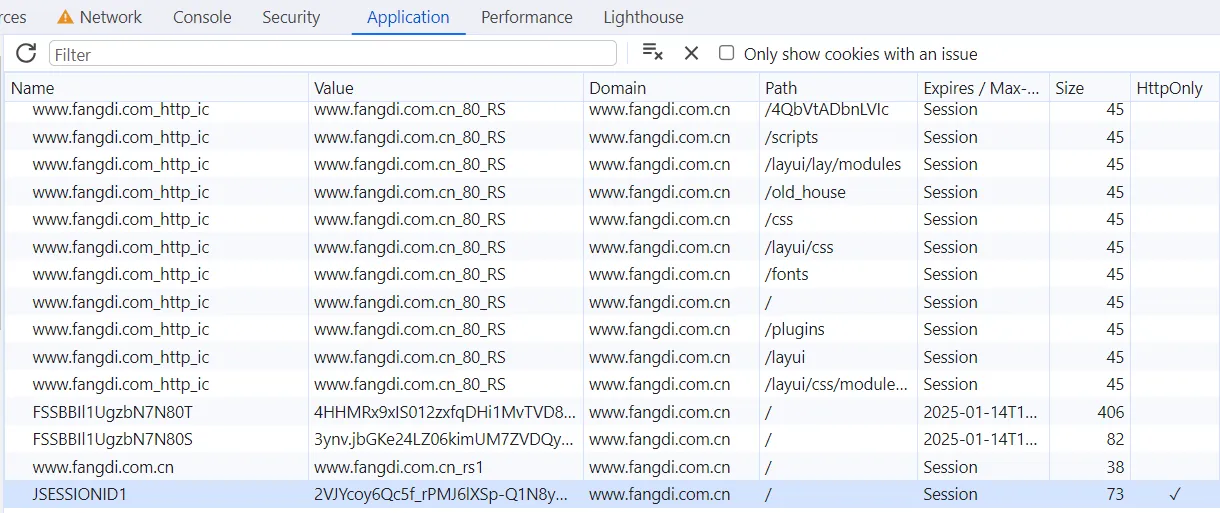Clear all cookies with filter icon

[x=652, y=53]
